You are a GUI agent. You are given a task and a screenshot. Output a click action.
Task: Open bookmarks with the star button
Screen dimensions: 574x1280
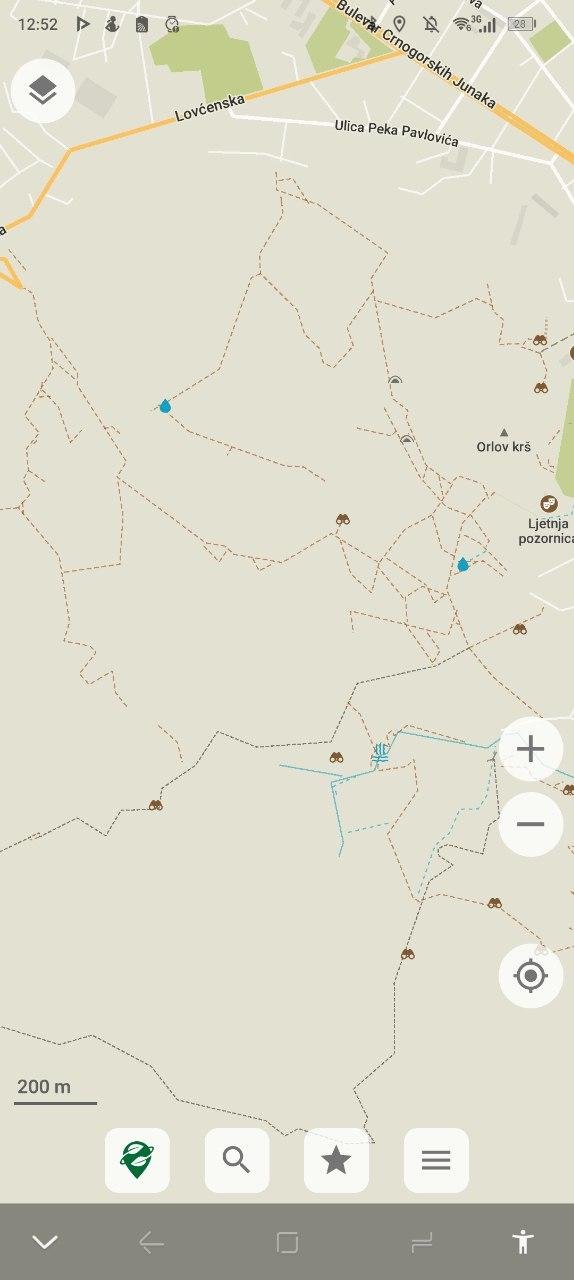tap(336, 1160)
